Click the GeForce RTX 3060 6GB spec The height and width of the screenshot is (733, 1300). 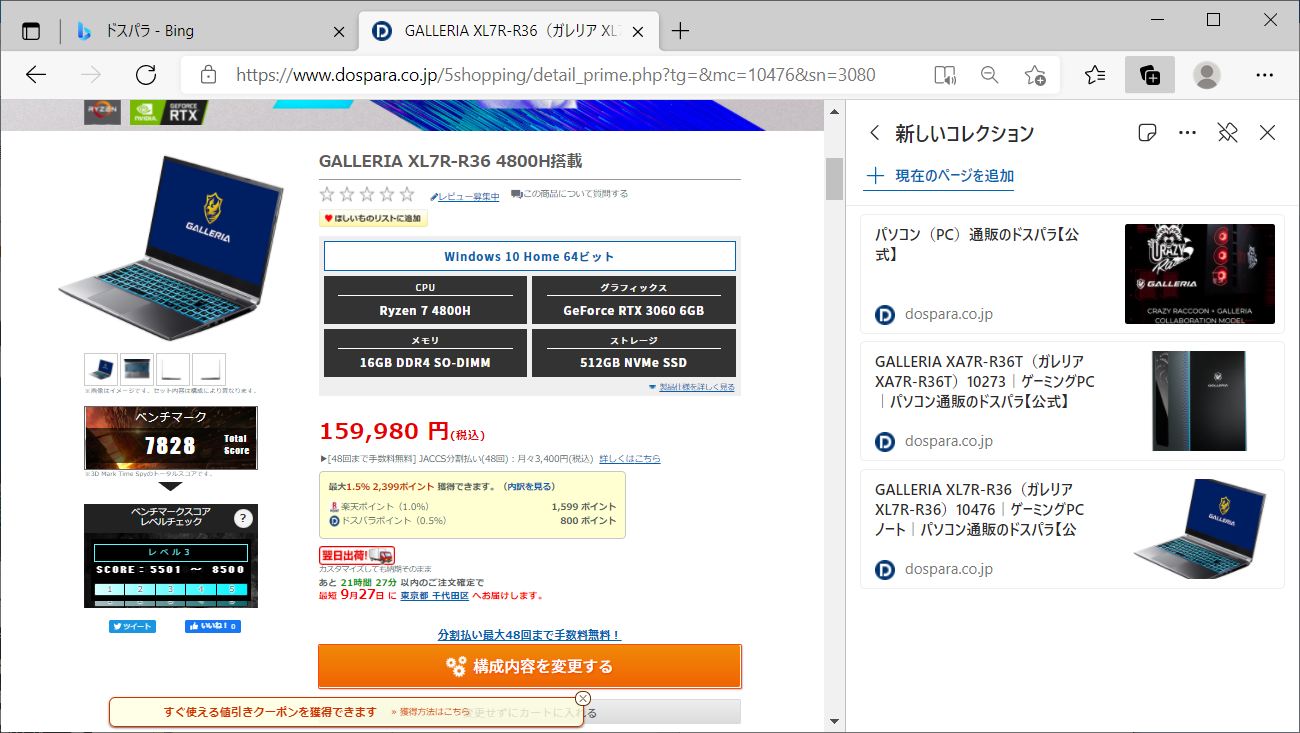click(633, 300)
